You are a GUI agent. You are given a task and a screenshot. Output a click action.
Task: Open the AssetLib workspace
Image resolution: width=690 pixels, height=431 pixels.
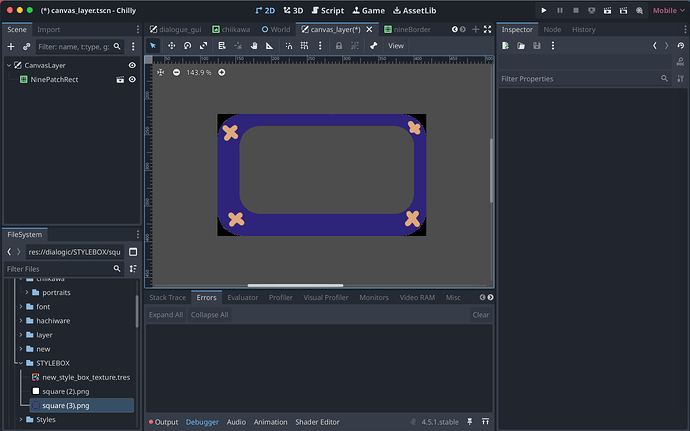tap(412, 10)
